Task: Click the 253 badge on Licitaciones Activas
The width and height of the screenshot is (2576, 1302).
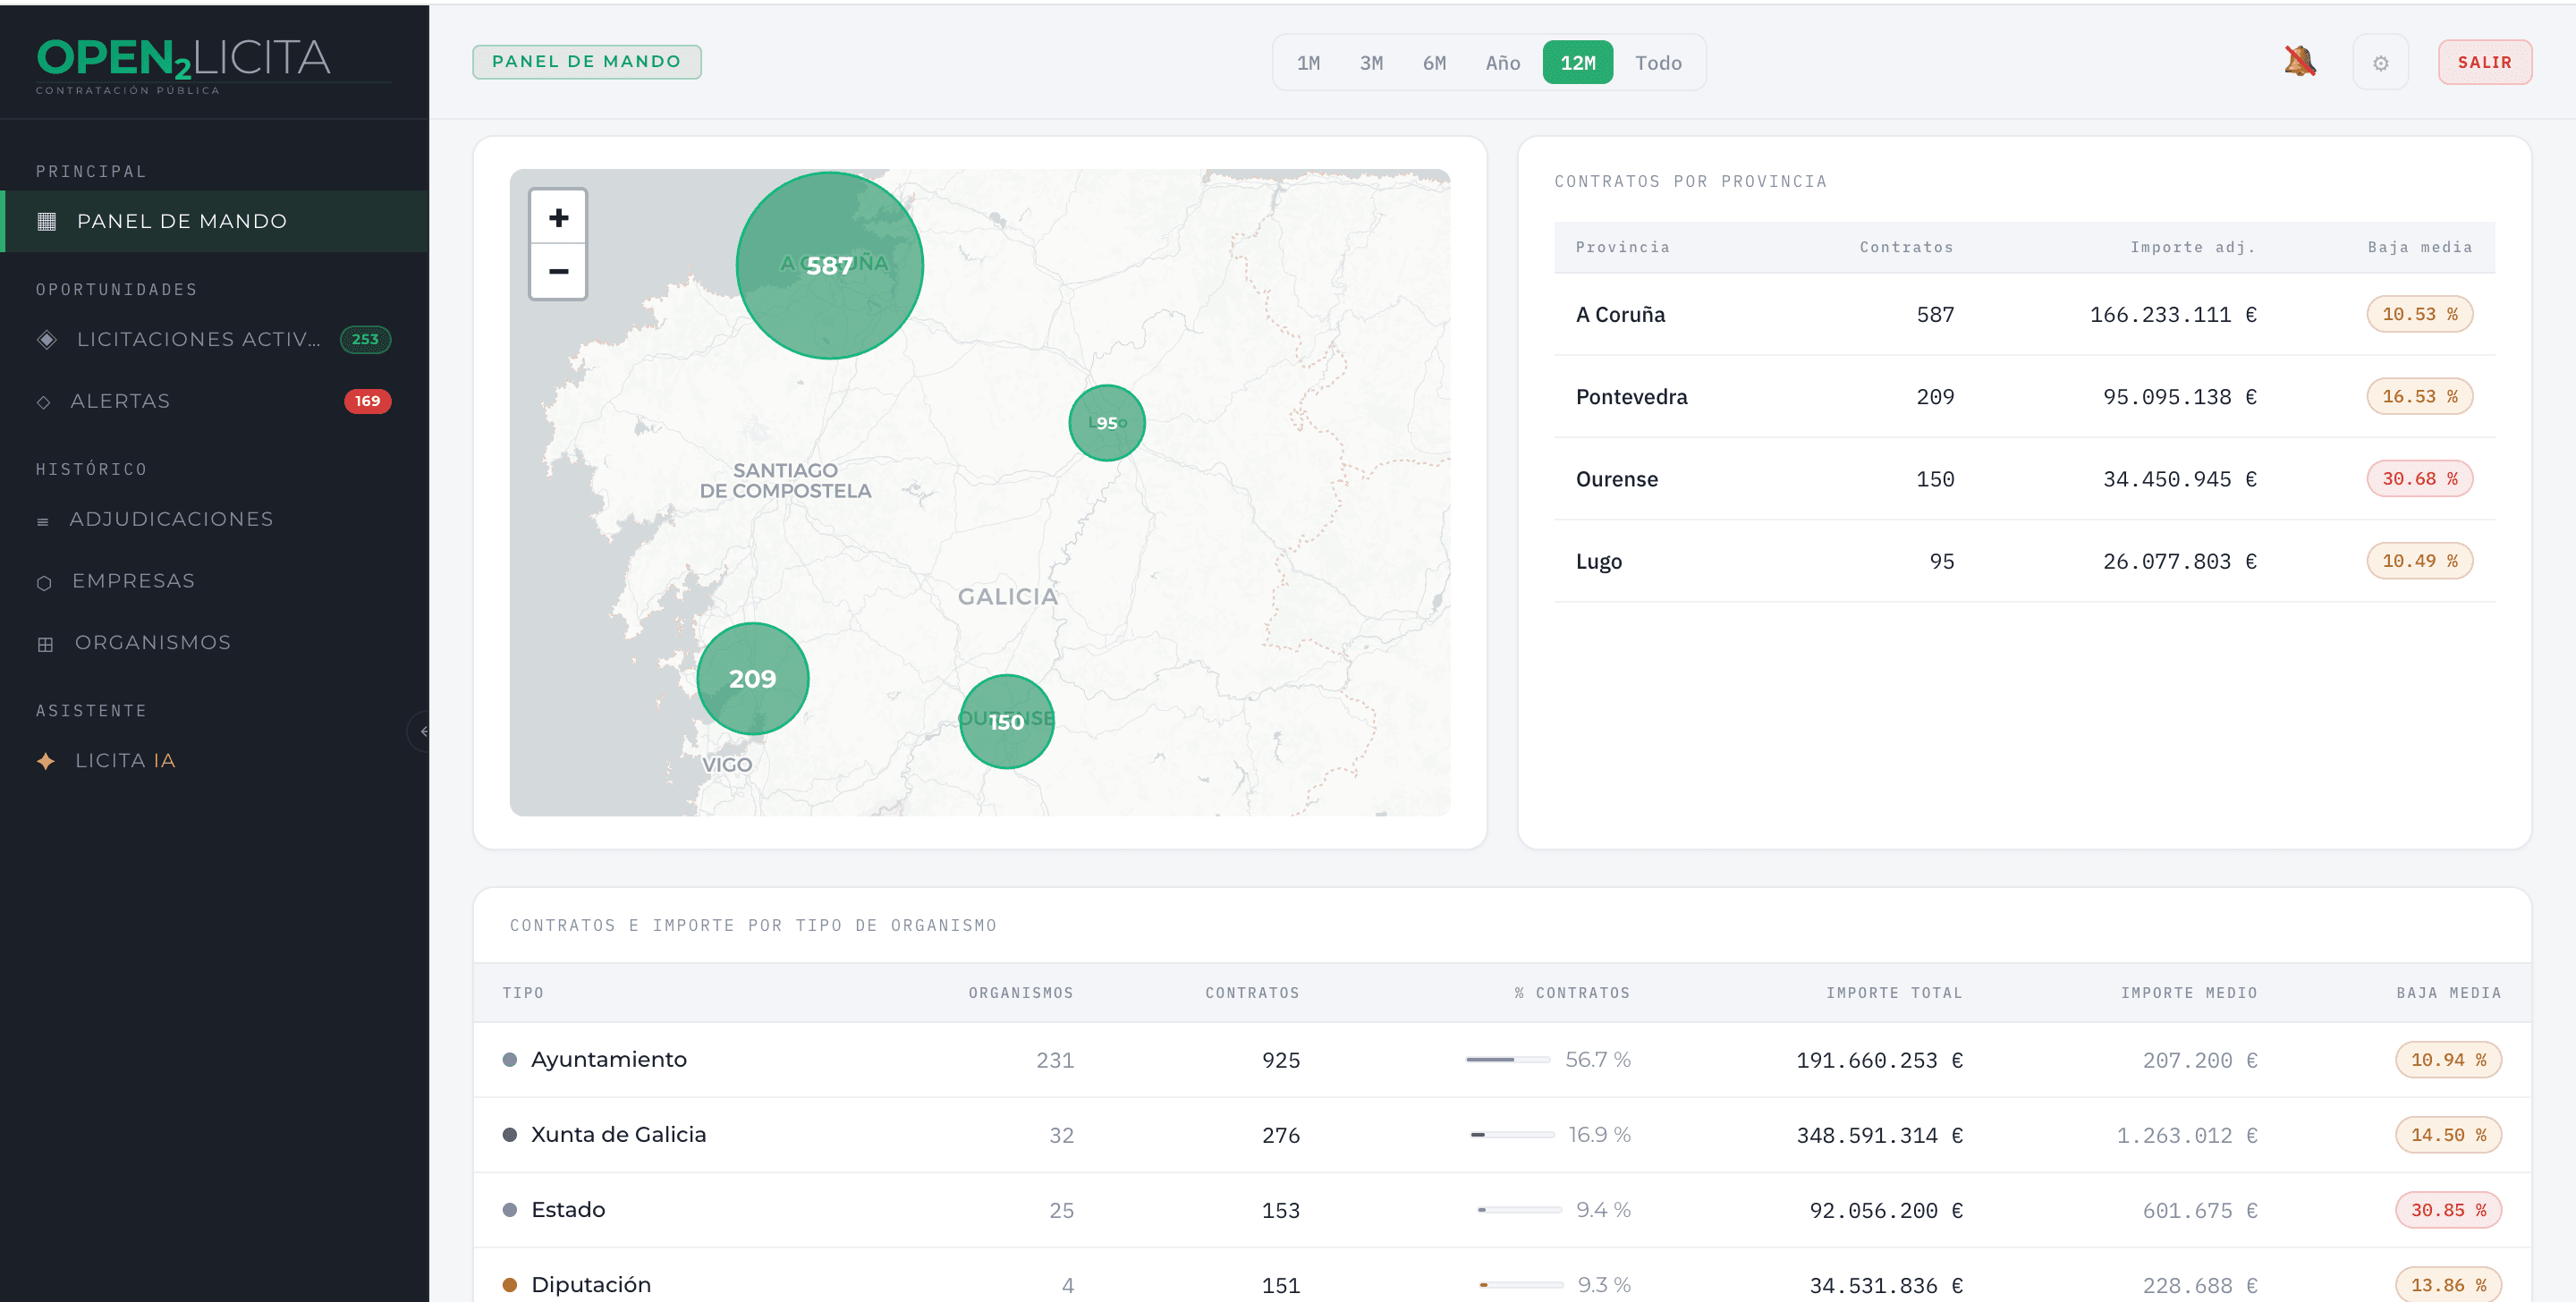Action: (x=365, y=339)
